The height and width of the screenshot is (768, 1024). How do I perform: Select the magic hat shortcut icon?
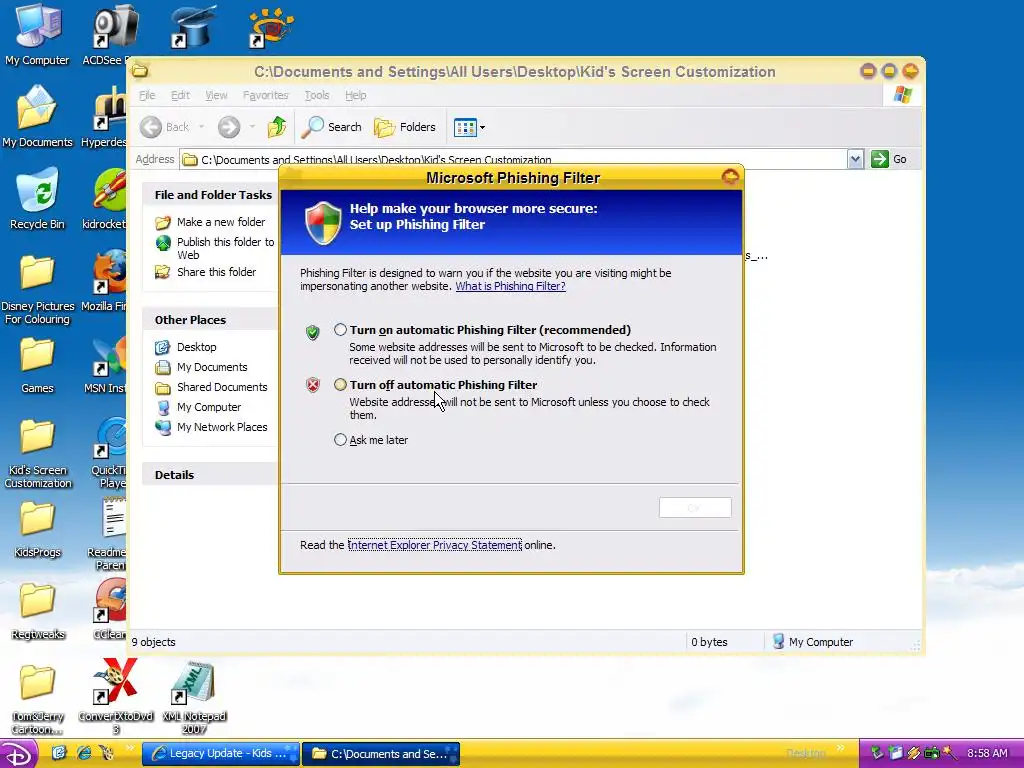pos(193,27)
